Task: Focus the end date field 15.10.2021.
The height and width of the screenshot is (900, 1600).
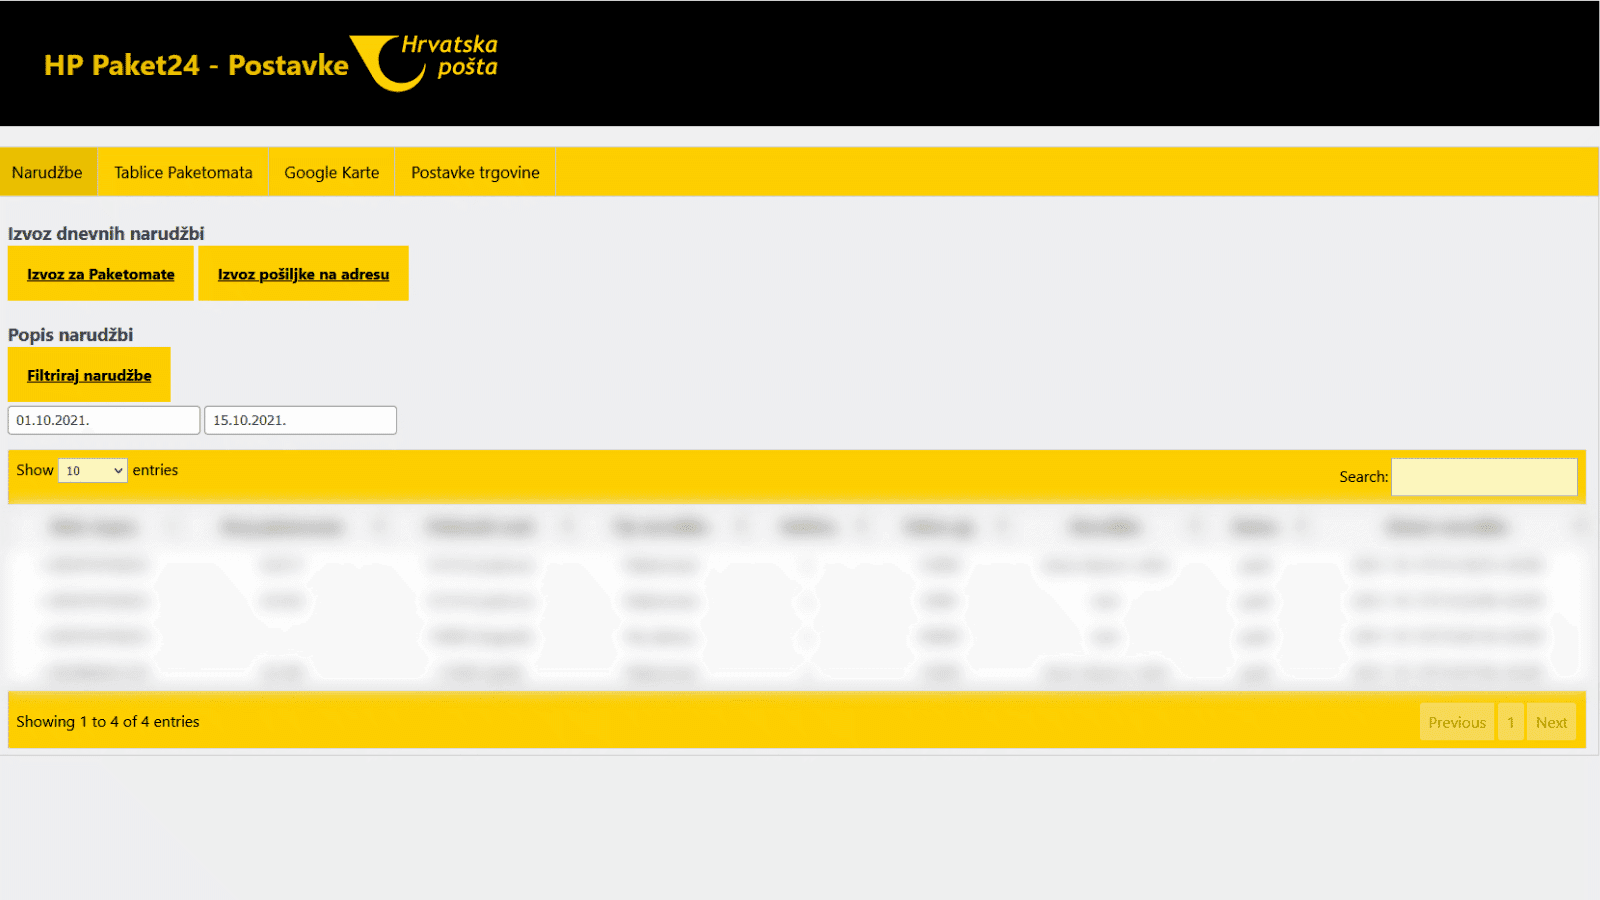Action: (x=300, y=420)
